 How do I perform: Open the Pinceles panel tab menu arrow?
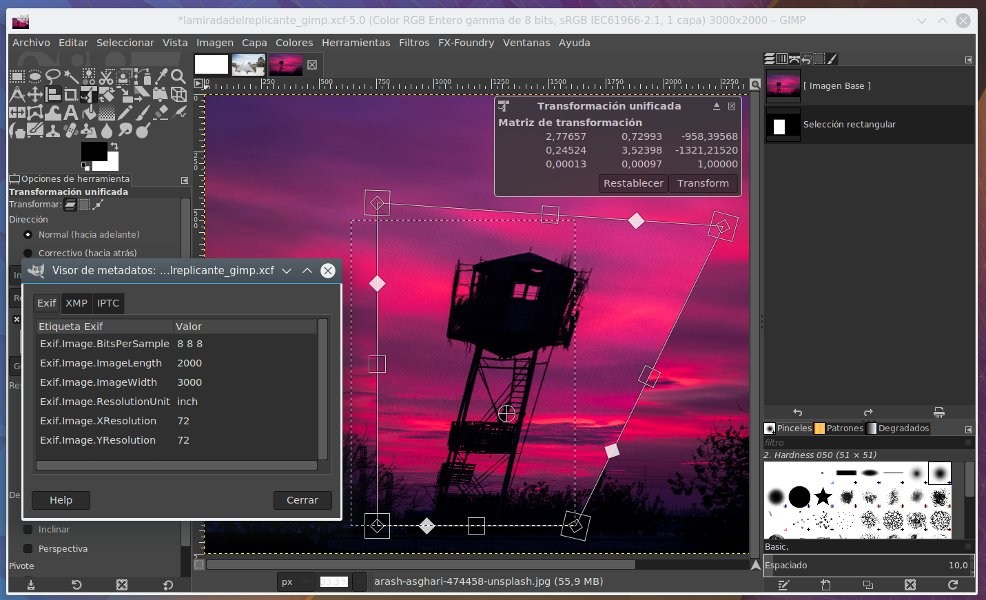tap(966, 428)
